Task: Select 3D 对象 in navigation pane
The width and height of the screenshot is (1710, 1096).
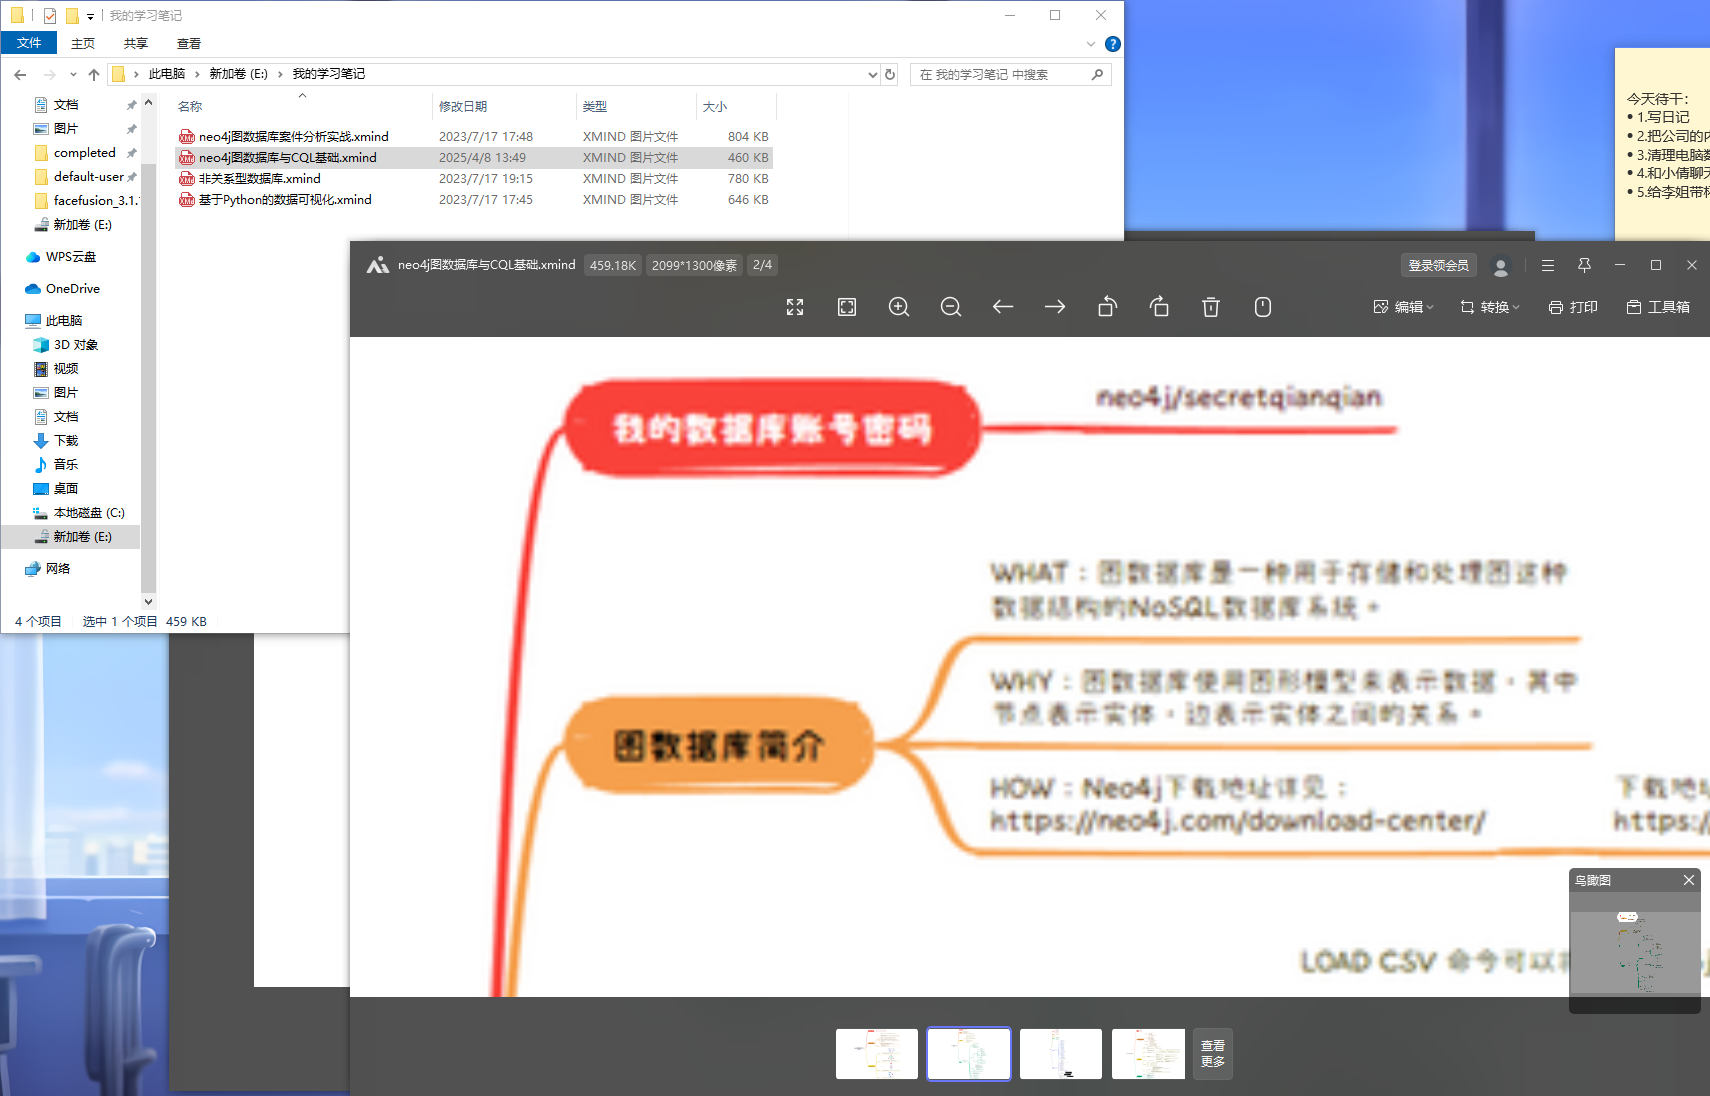Action: pos(75,344)
